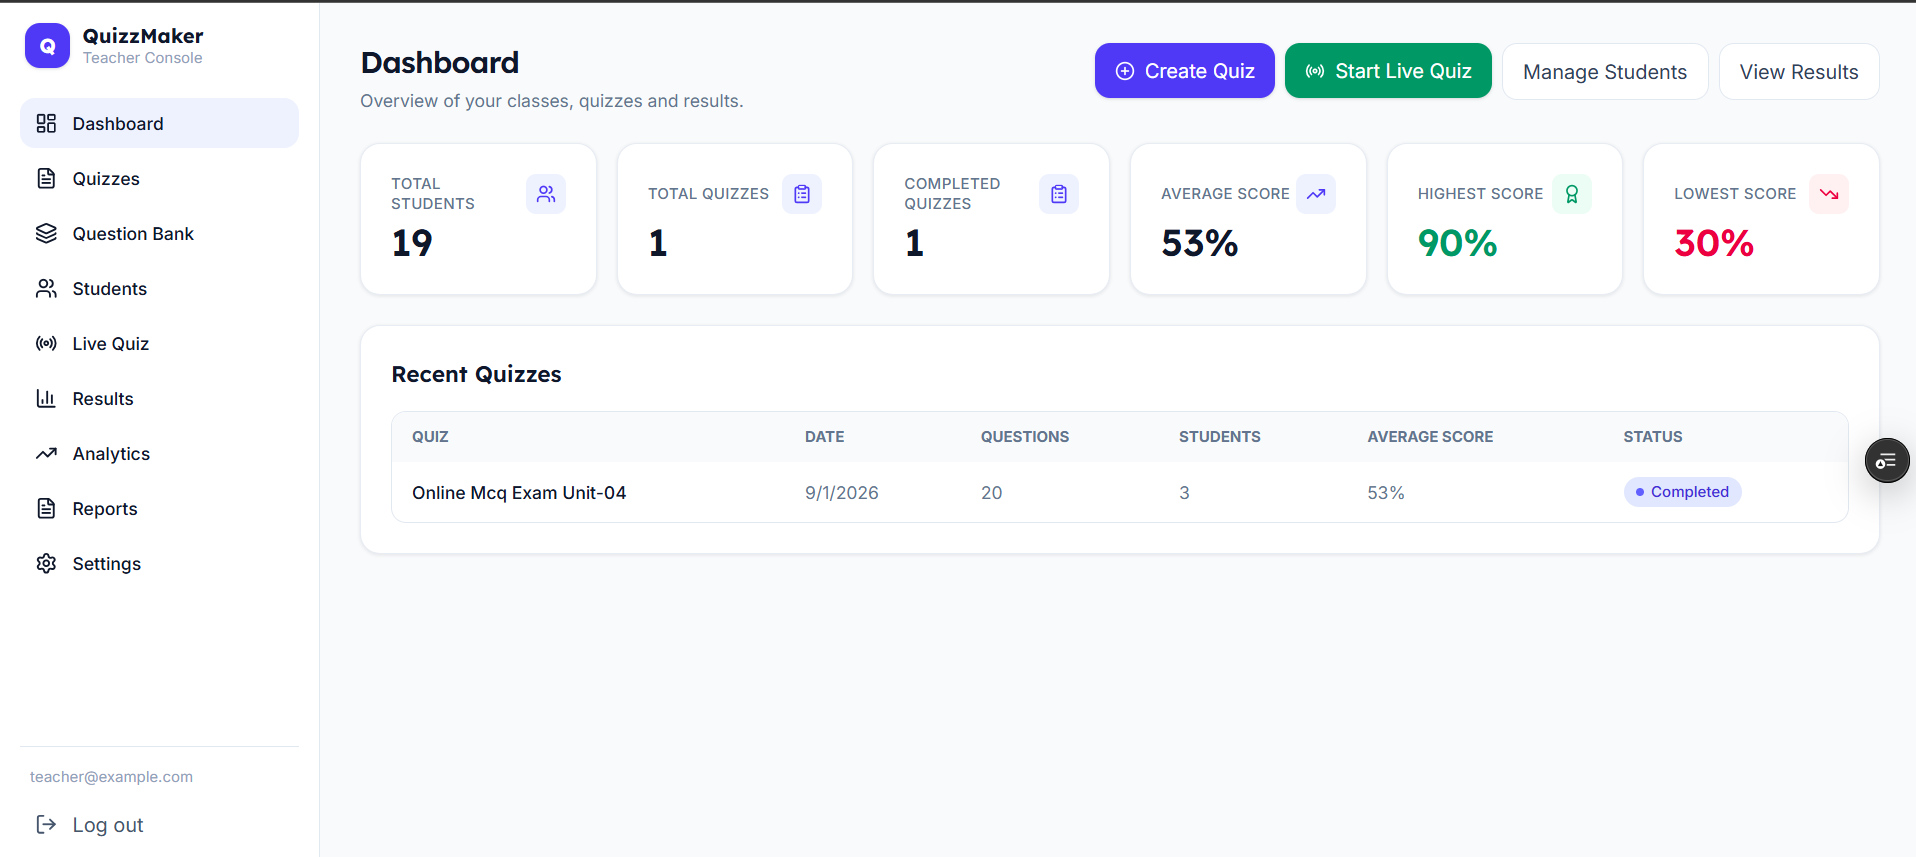Click the 53% cell in the quiz row
1916x857 pixels.
coord(1386,493)
